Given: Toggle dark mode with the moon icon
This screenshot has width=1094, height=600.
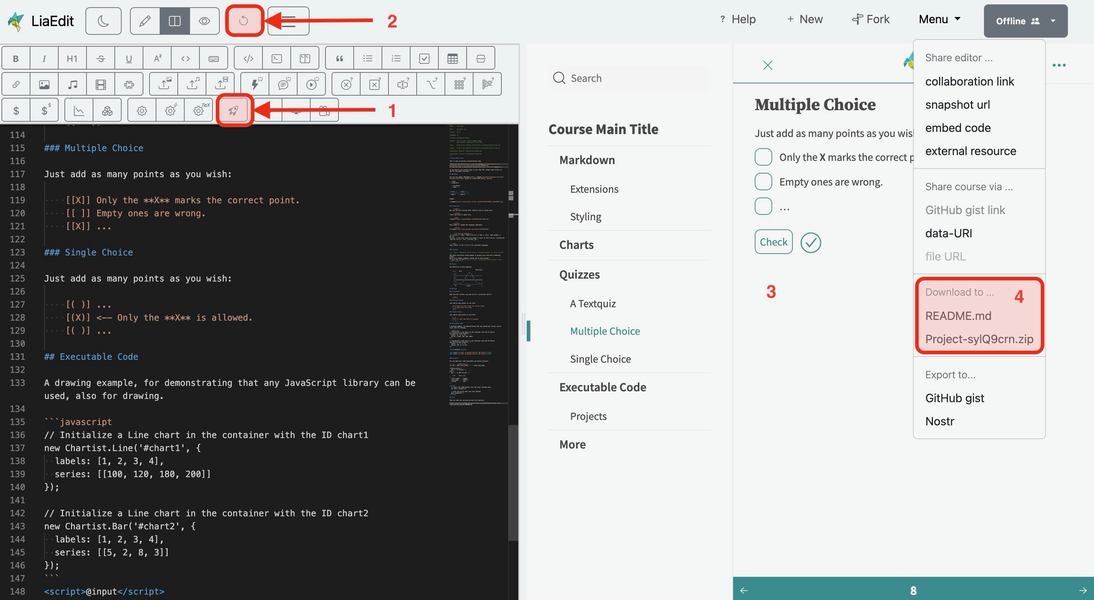Looking at the screenshot, I should click(x=105, y=20).
